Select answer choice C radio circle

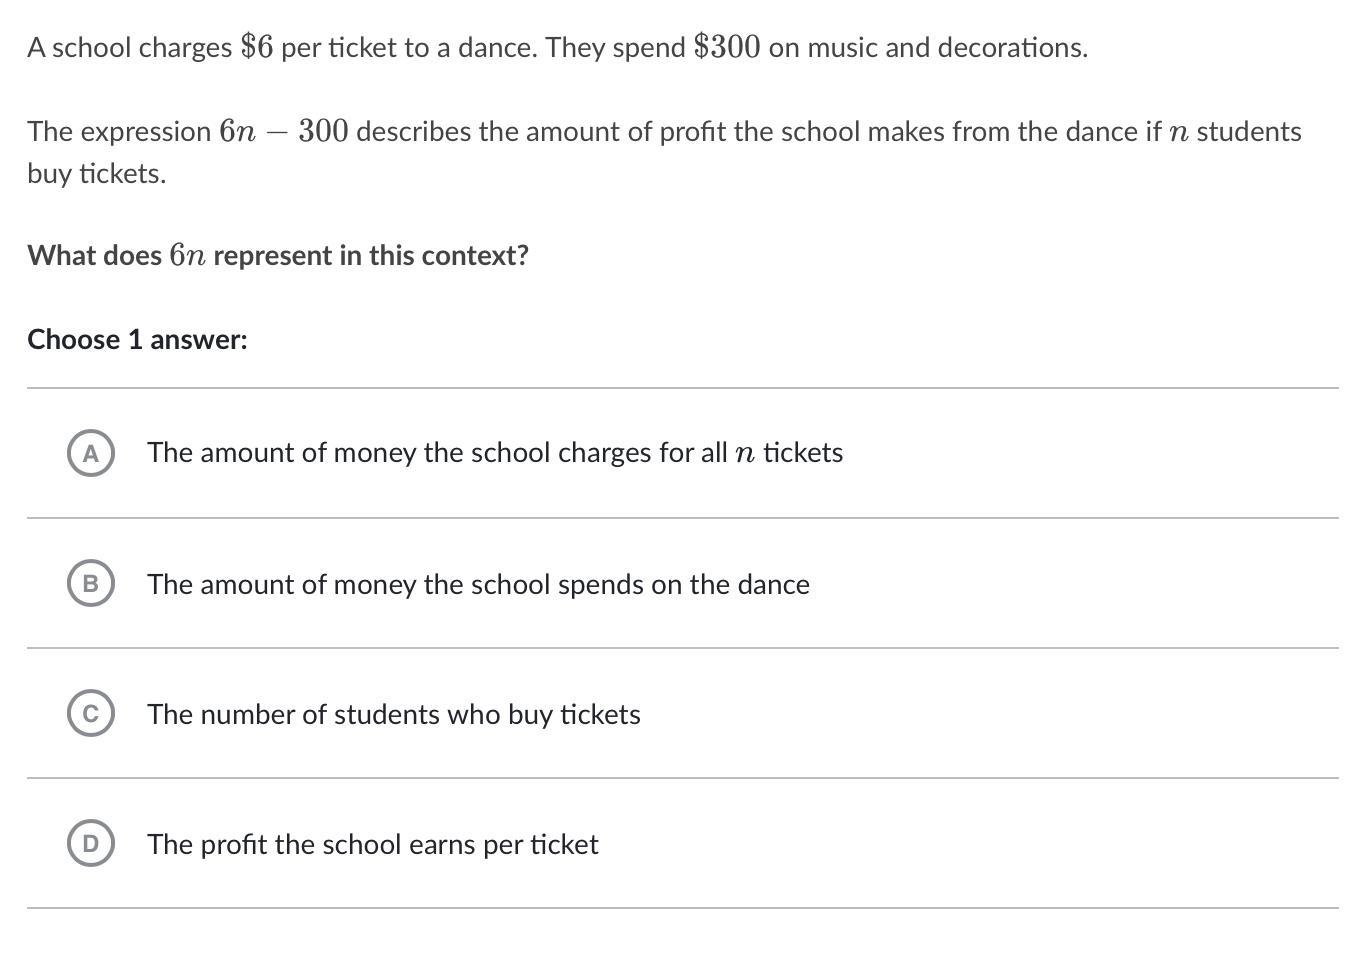tap(91, 713)
